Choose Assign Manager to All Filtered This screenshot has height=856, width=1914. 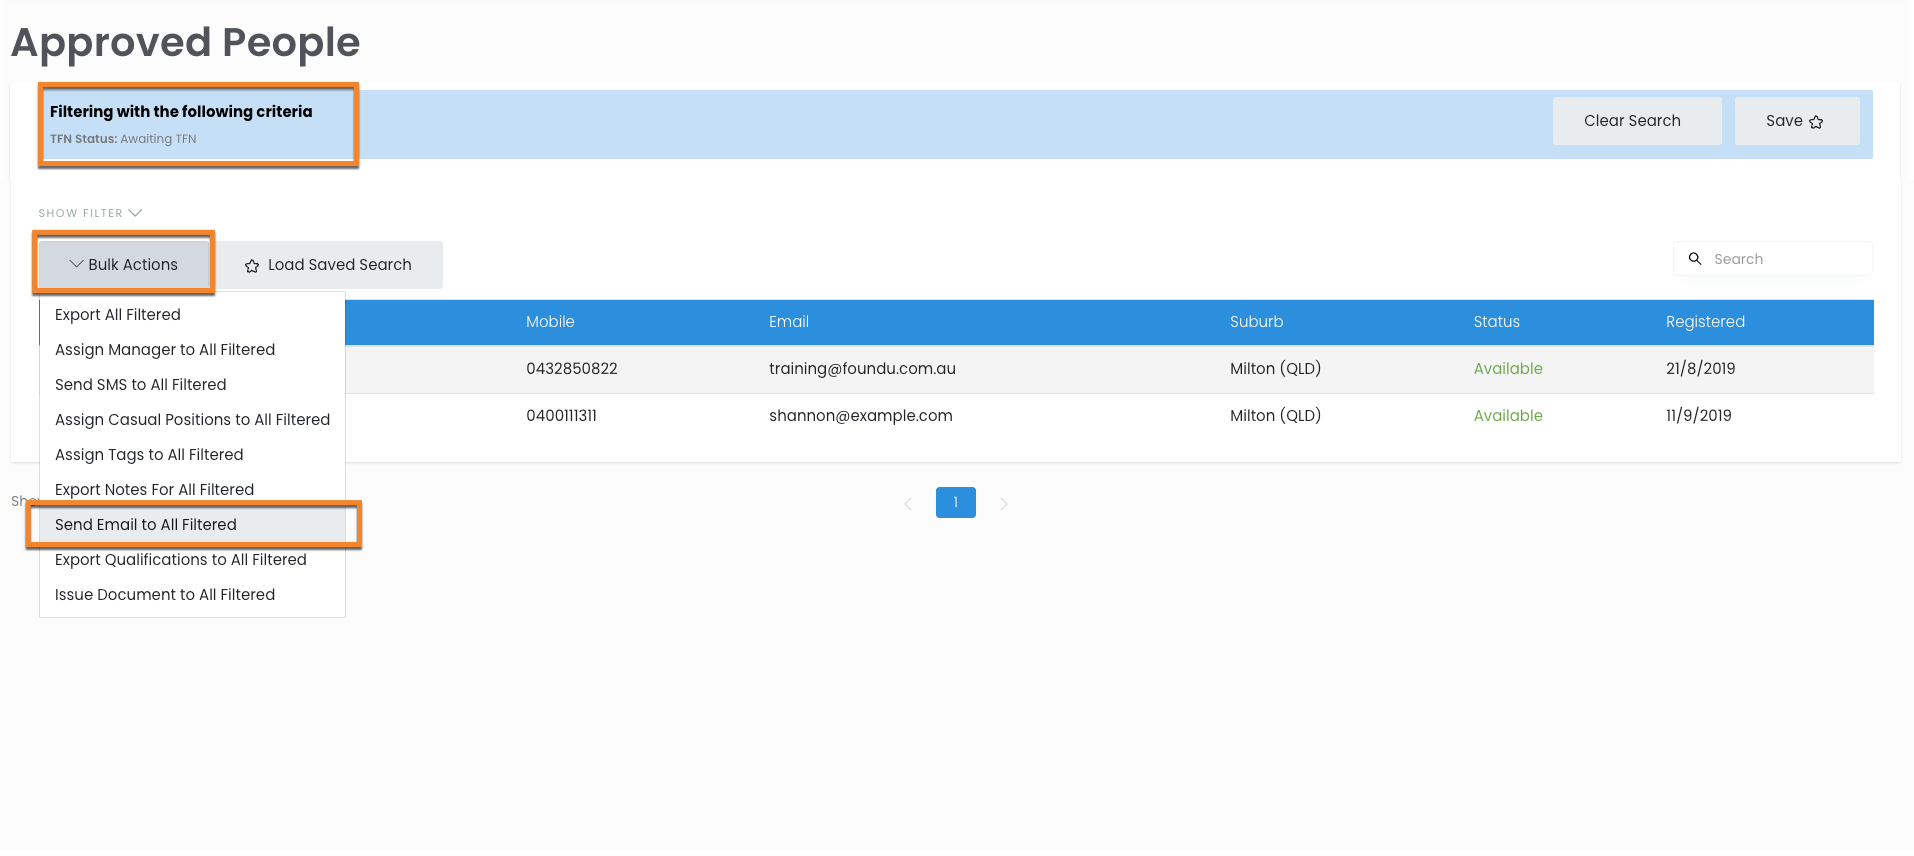[x=165, y=350]
